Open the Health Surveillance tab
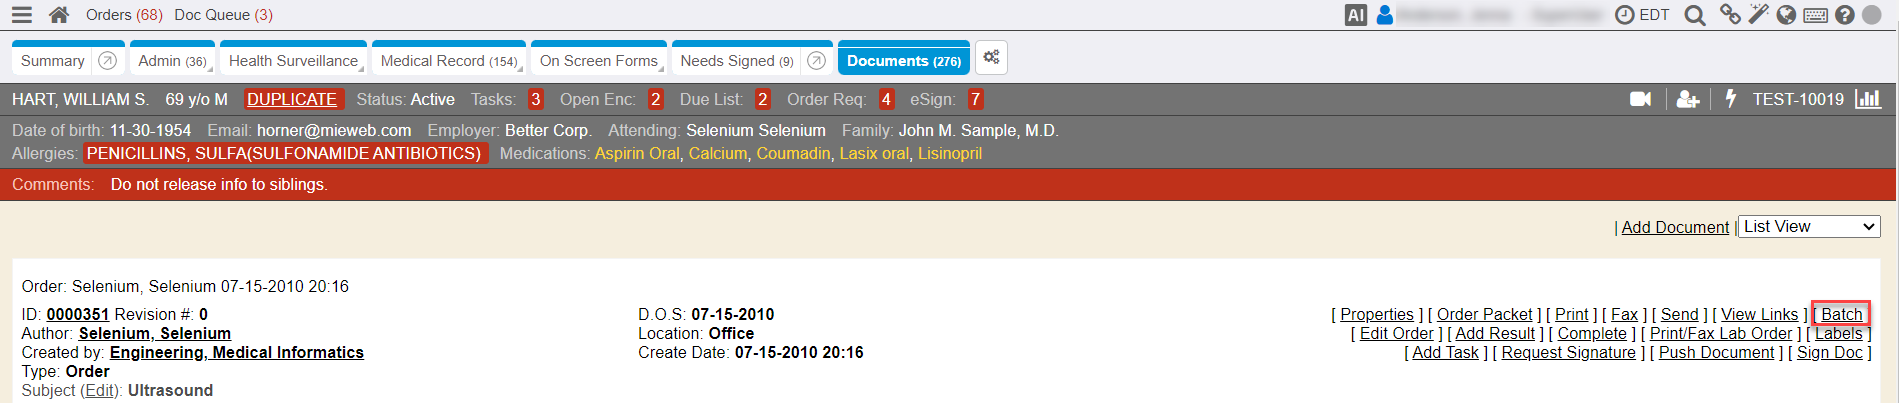The image size is (1899, 403). click(x=293, y=61)
